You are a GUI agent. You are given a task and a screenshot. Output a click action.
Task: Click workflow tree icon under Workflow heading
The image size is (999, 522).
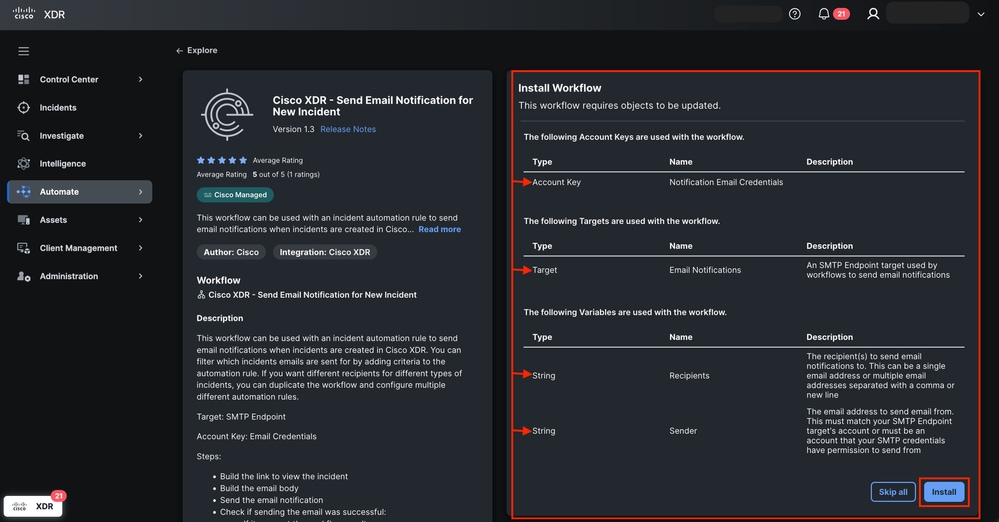pos(201,294)
